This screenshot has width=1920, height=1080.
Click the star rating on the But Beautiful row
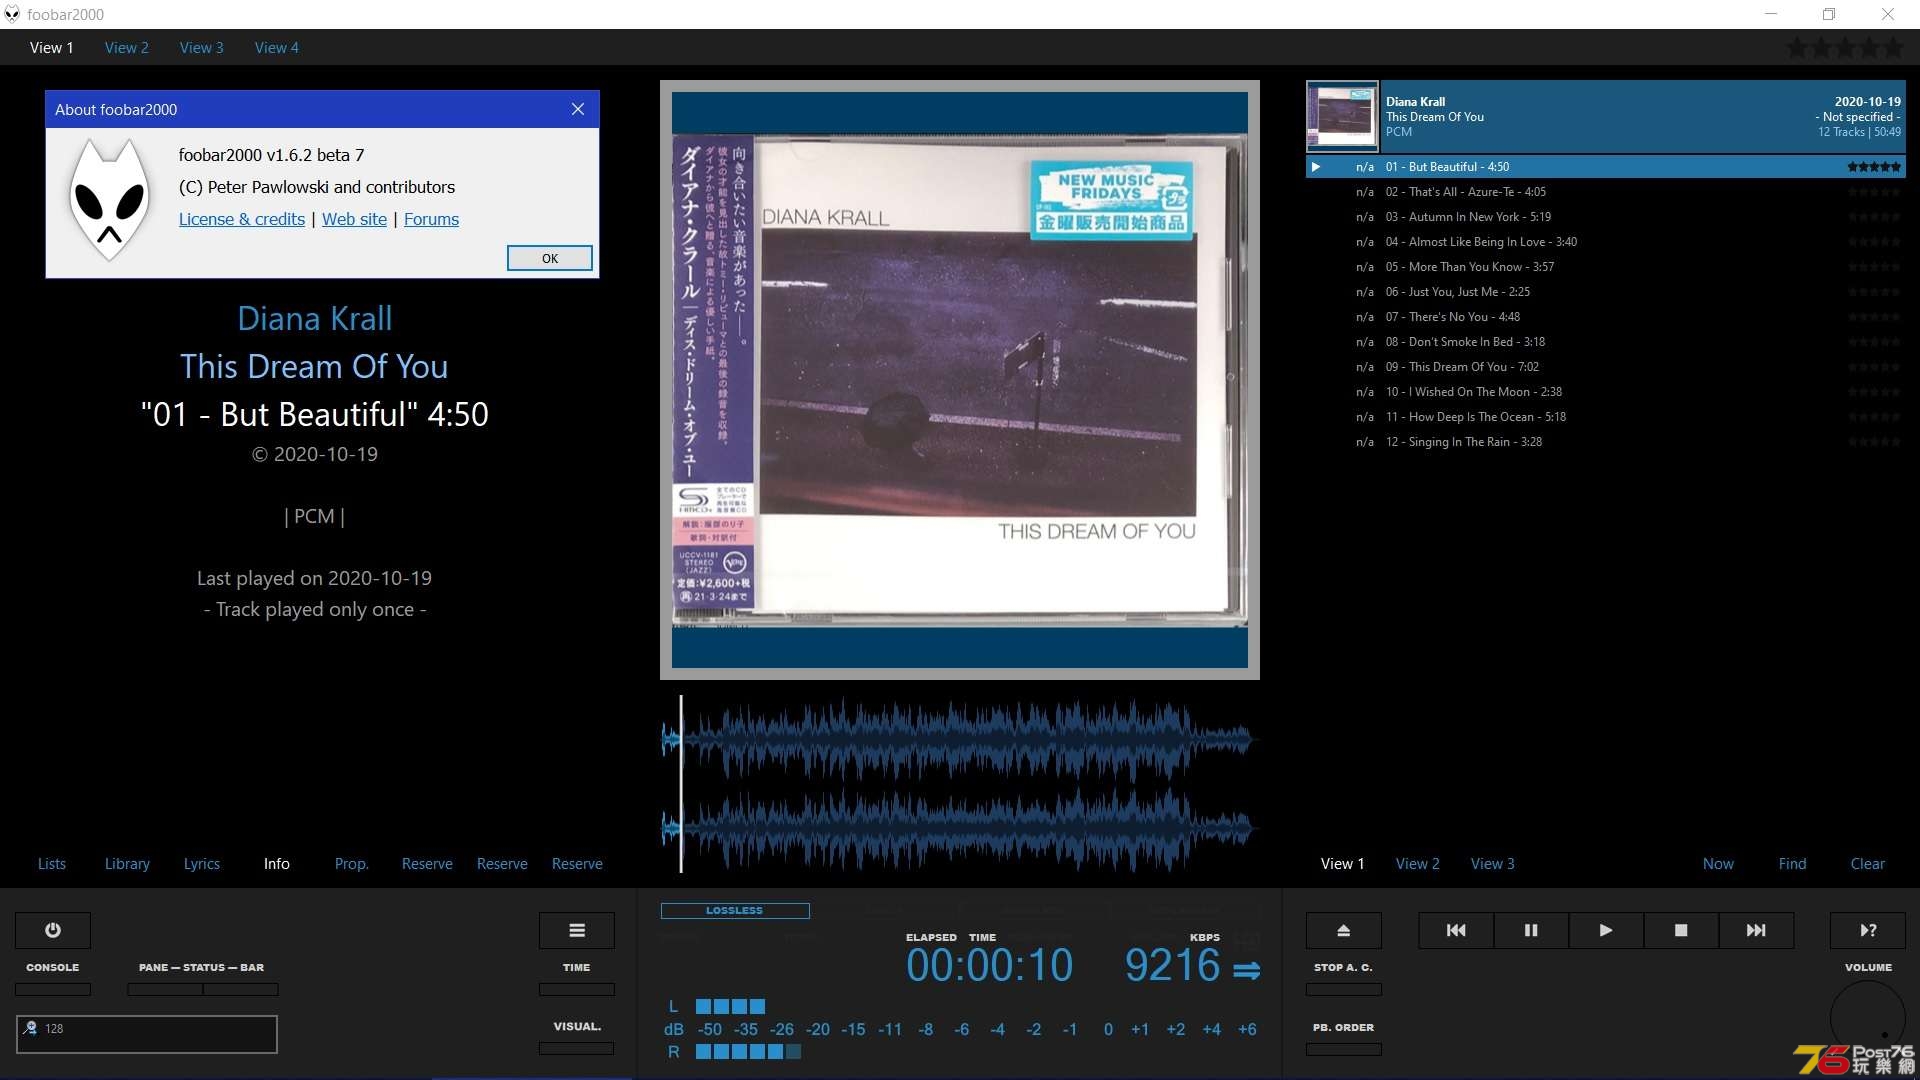click(1874, 167)
